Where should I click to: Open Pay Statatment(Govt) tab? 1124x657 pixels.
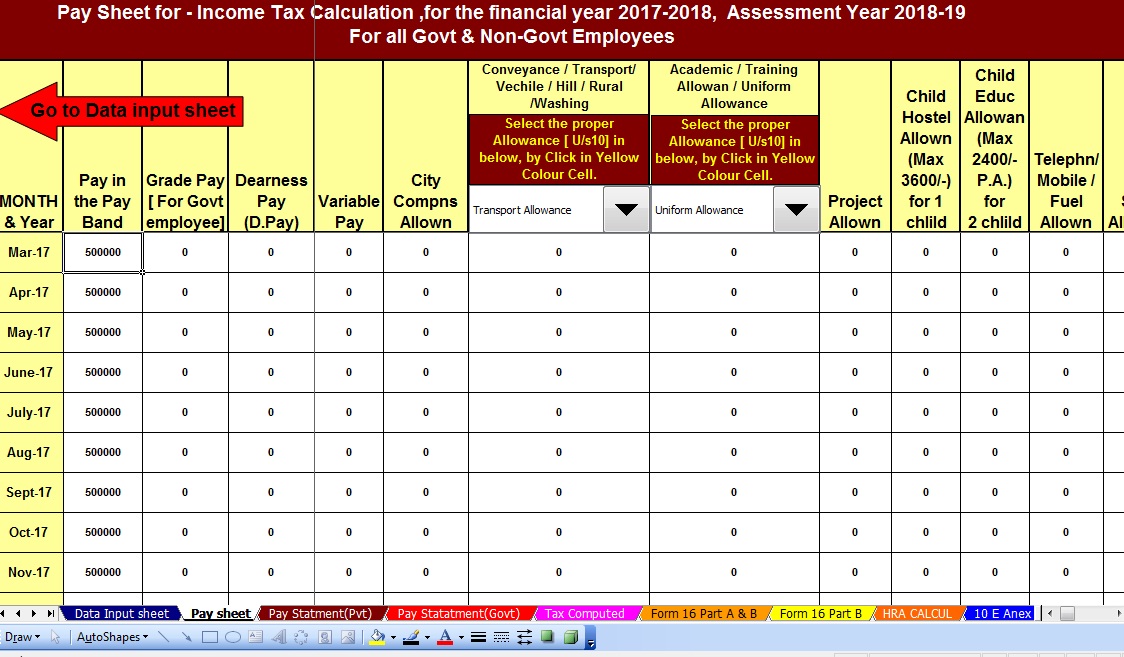[x=458, y=613]
